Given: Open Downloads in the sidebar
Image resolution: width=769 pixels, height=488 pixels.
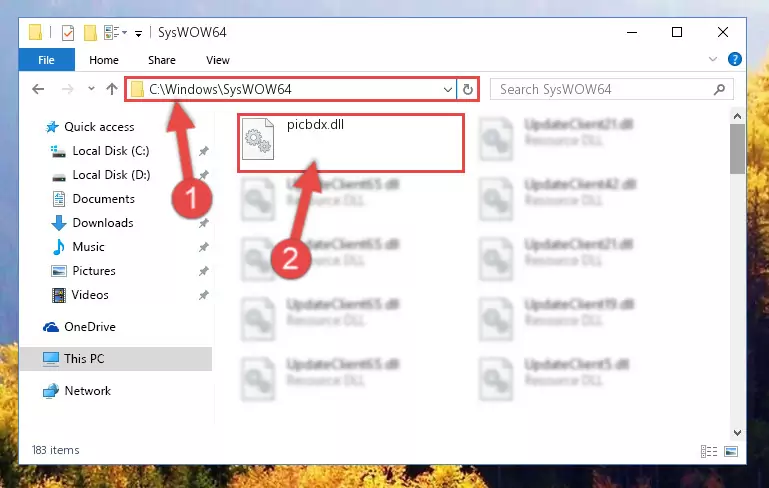Looking at the screenshot, I should click(103, 223).
